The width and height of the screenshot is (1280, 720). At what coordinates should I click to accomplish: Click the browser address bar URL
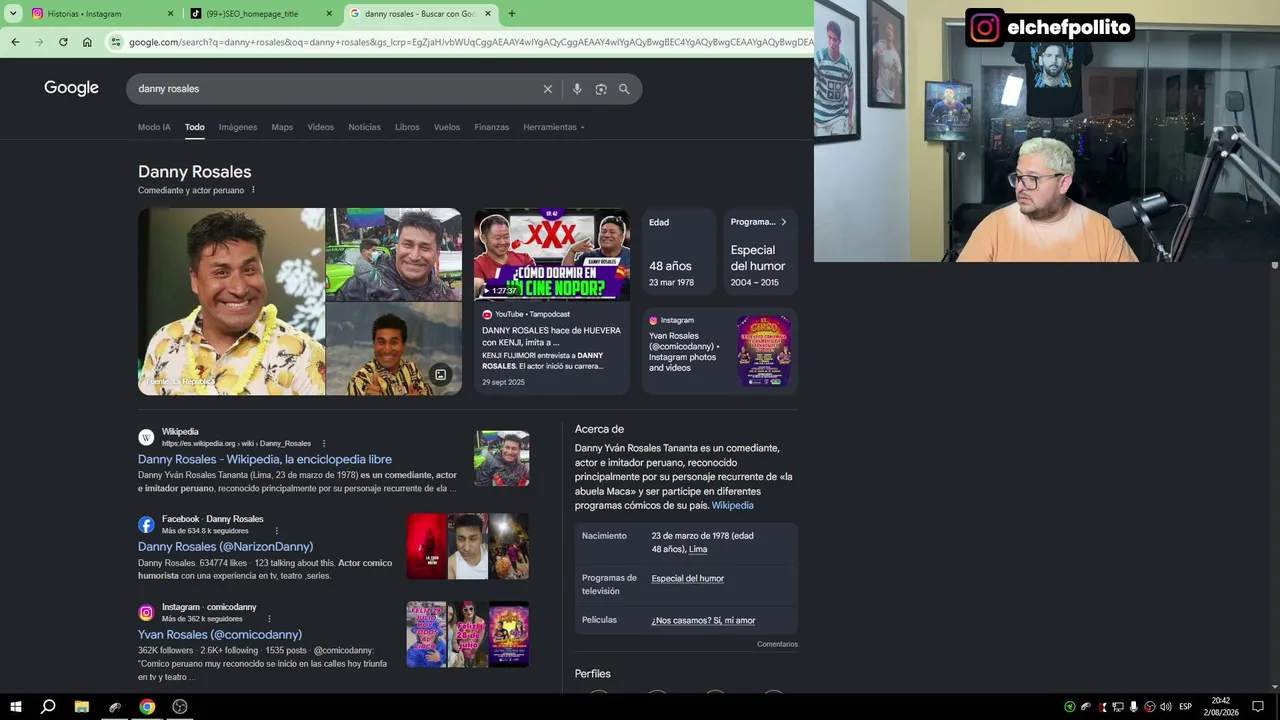coord(470,42)
